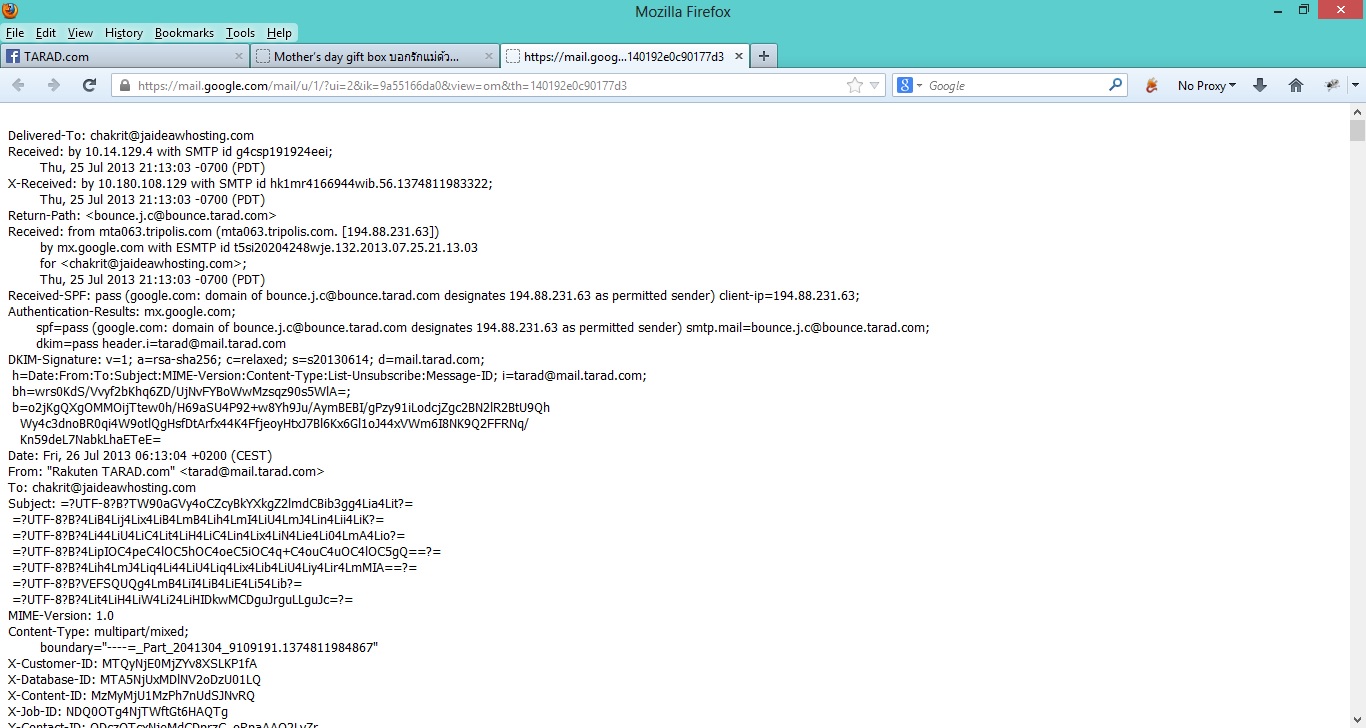This screenshot has height=728, width=1366.
Task: Go to the Home page
Action: 1296,86
